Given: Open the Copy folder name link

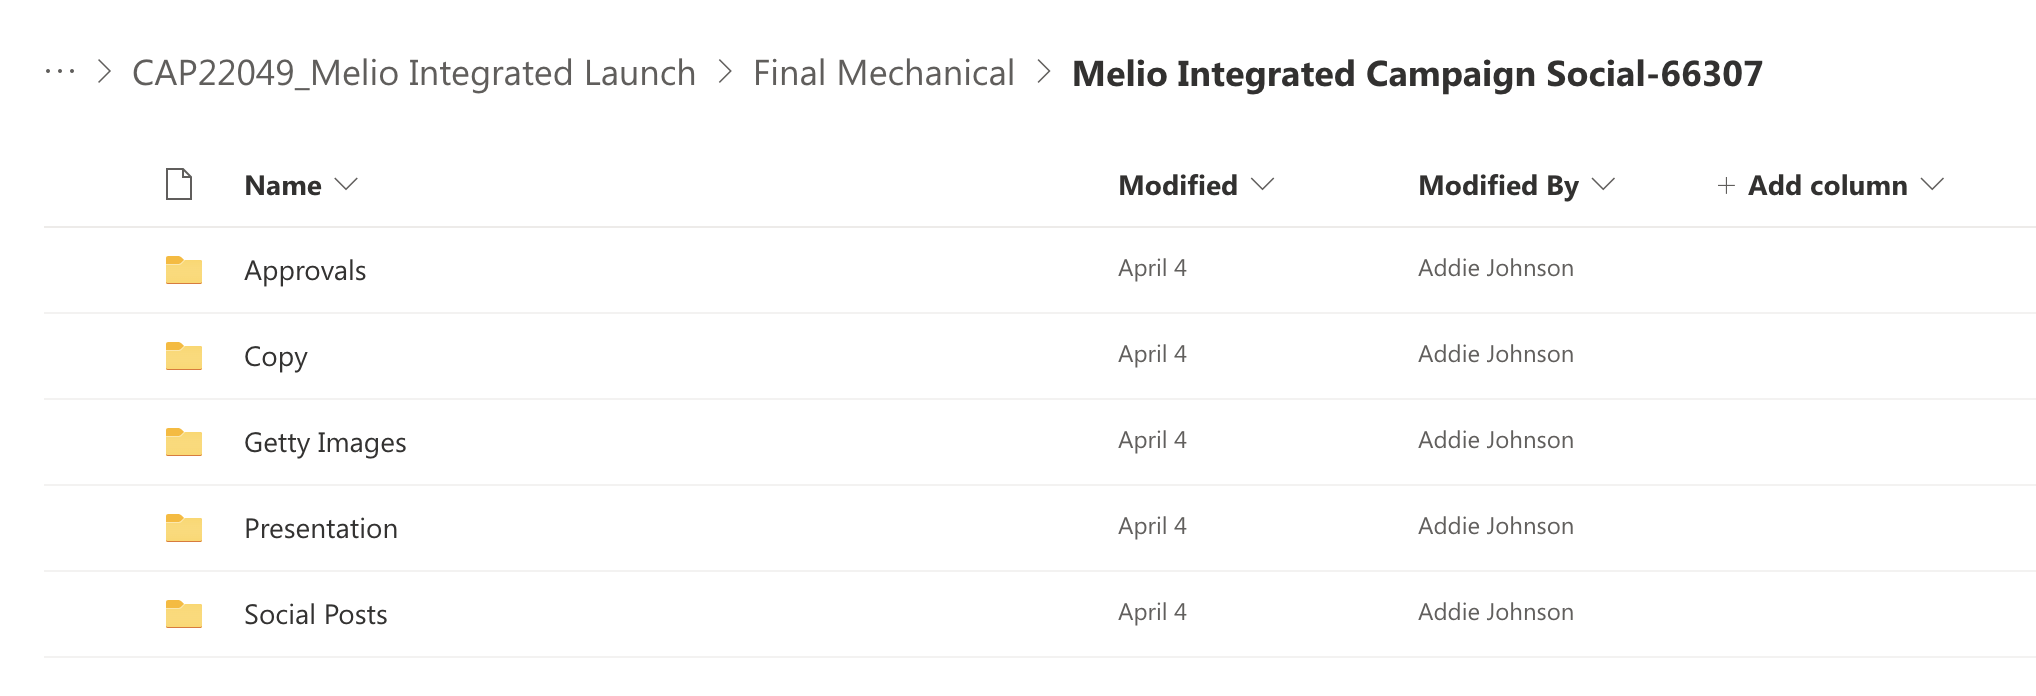Looking at the screenshot, I should [x=275, y=357].
